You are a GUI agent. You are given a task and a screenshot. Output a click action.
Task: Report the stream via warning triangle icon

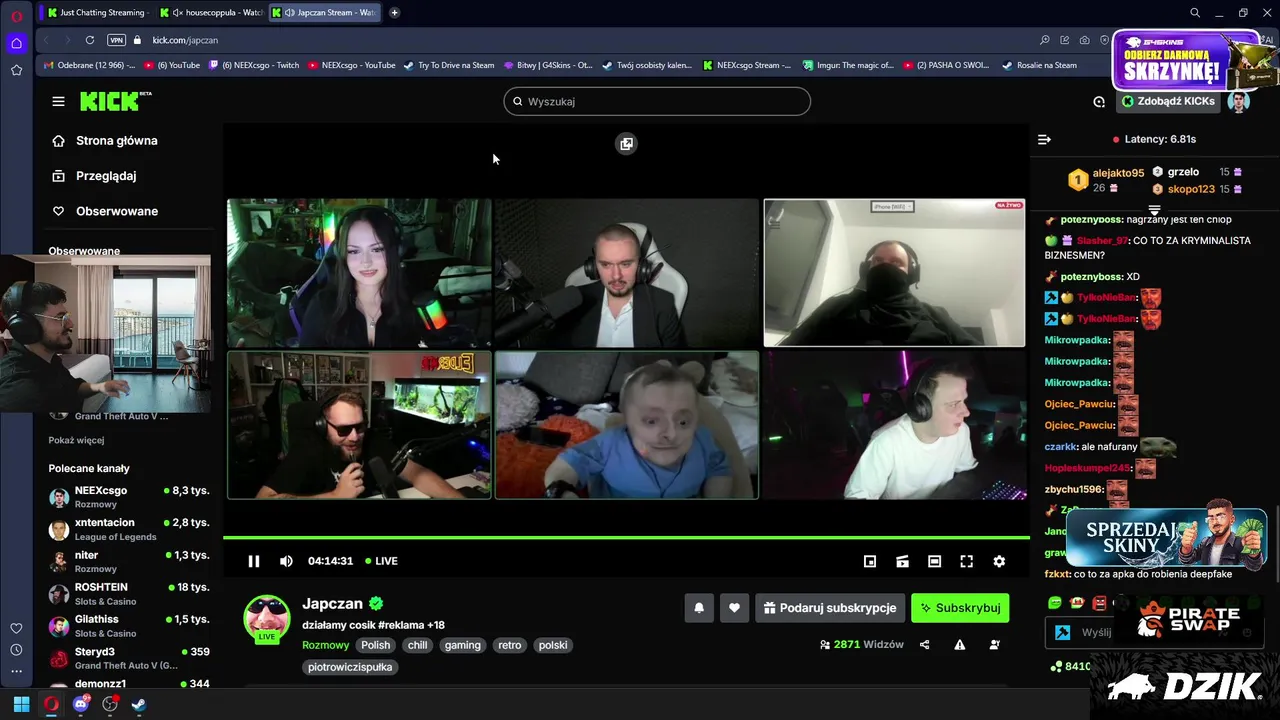pyautogui.click(x=959, y=645)
